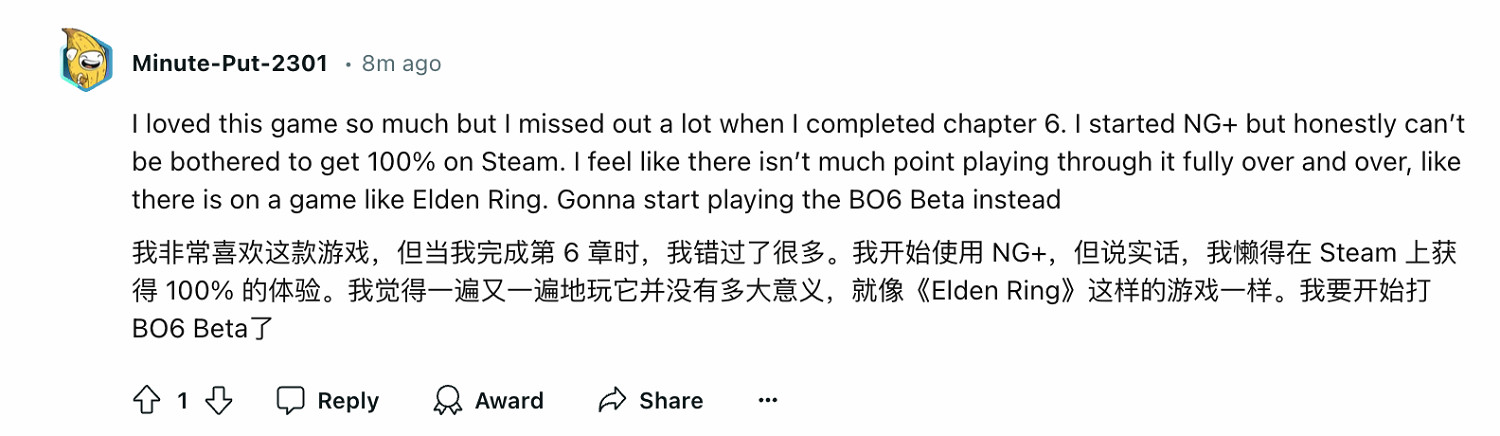Click the Award ribbon icon
The width and height of the screenshot is (1500, 436).
447,401
